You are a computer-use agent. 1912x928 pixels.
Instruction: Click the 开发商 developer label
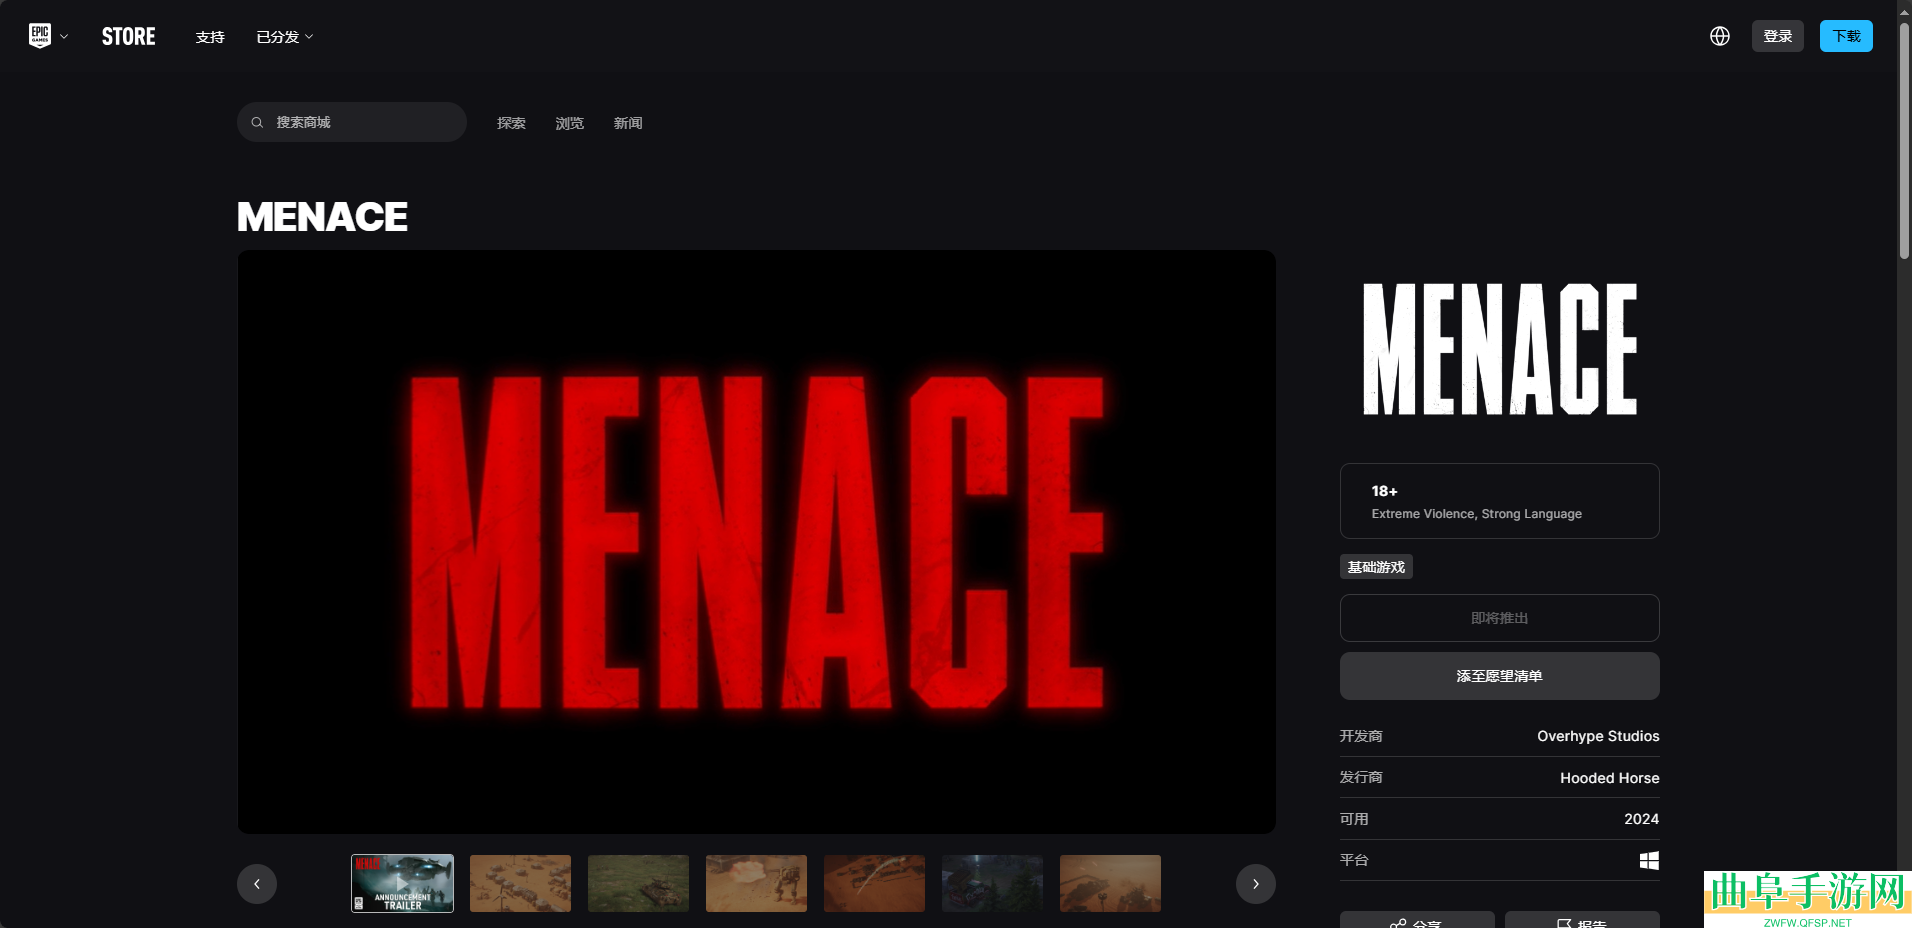pos(1361,736)
